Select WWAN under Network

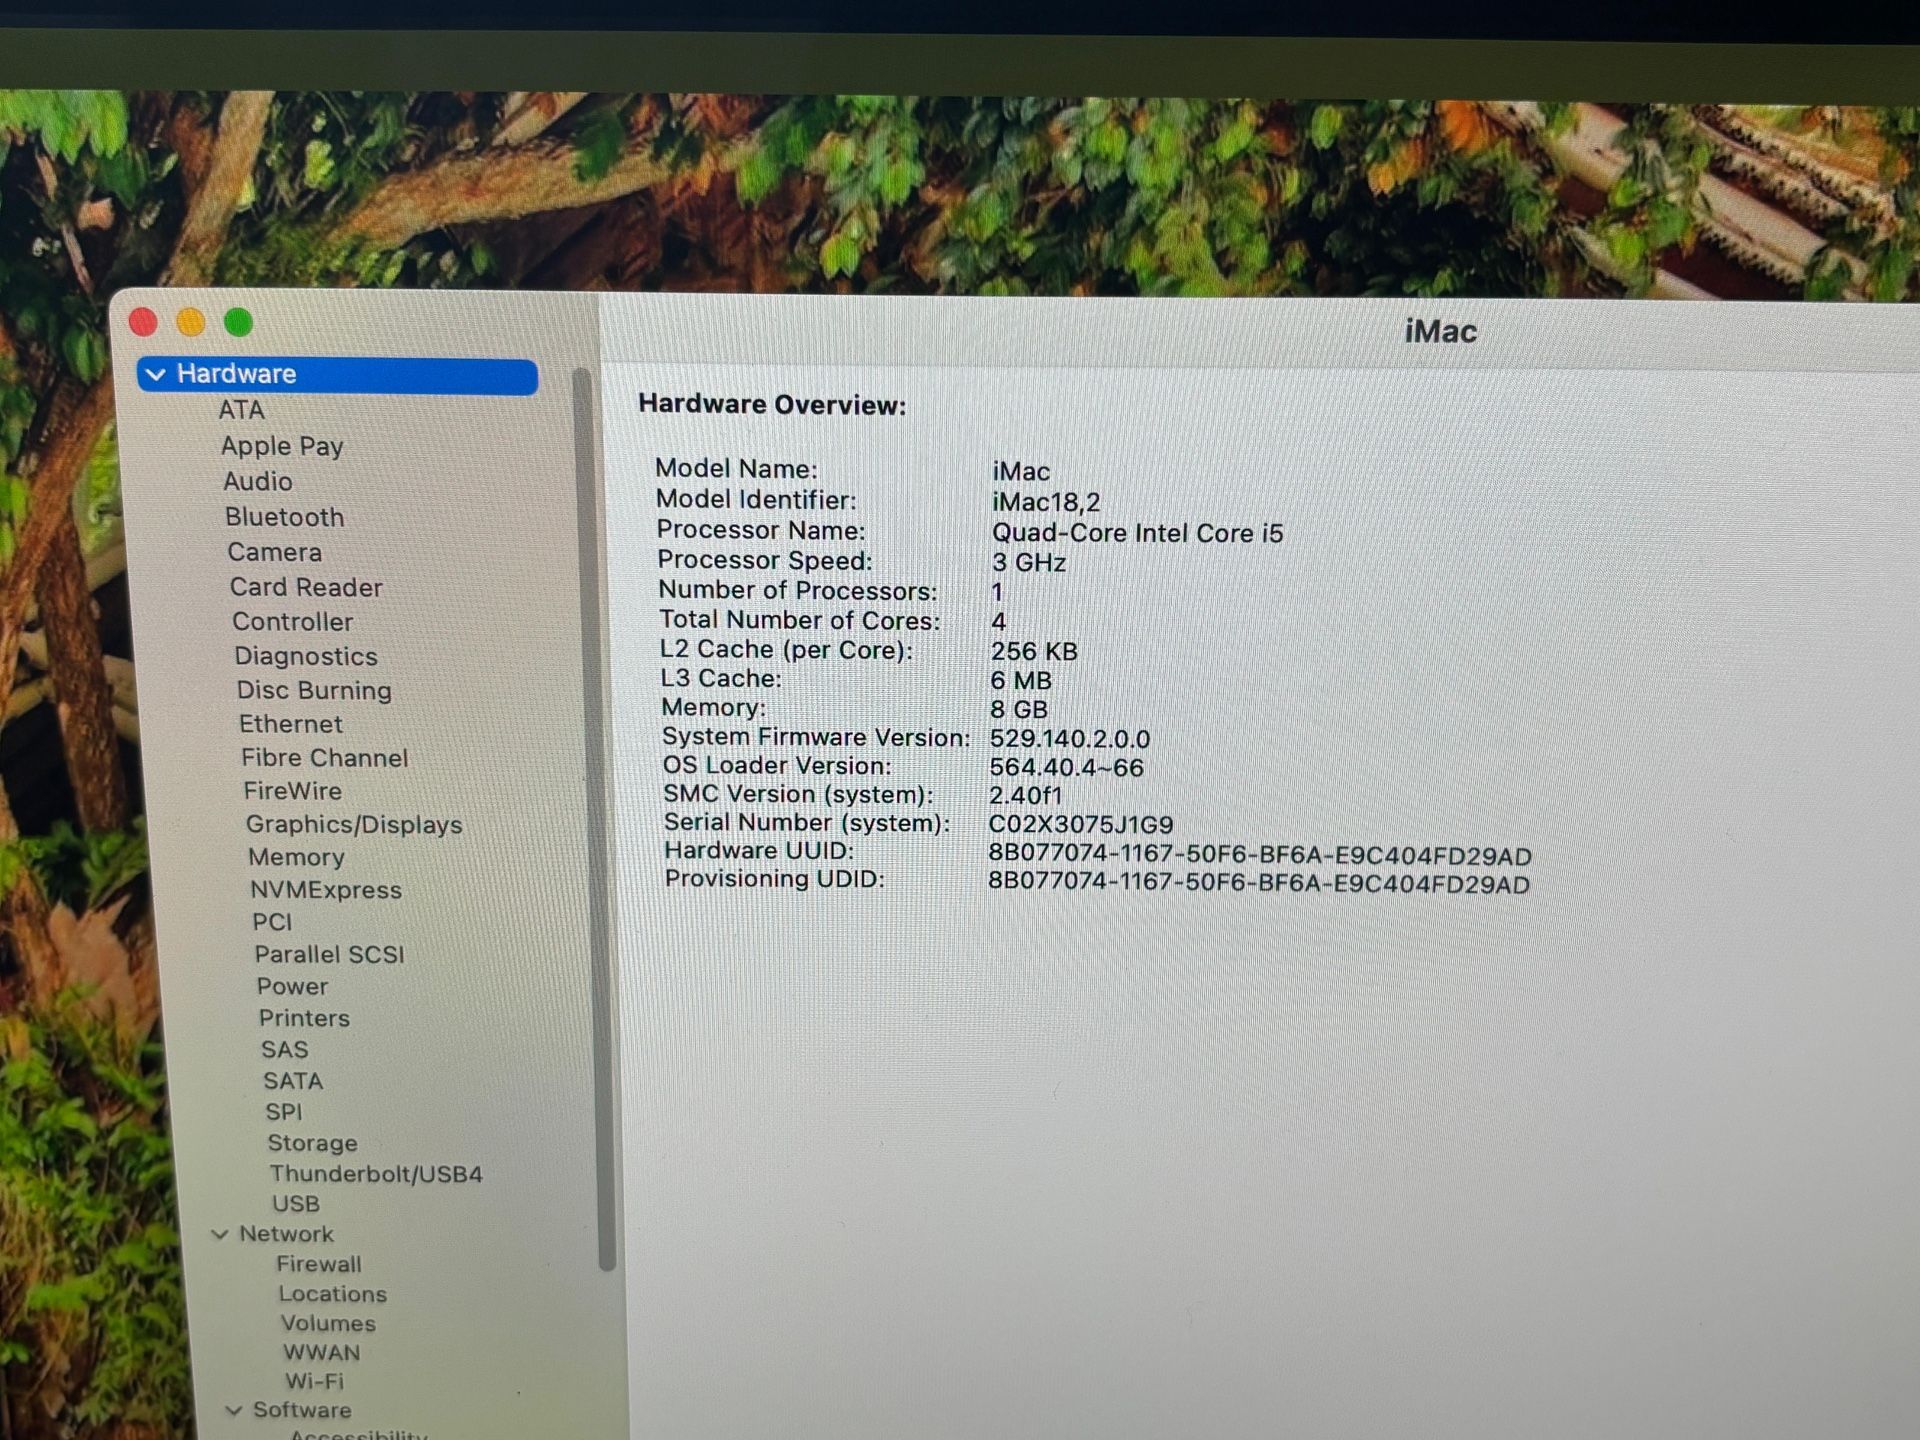click(x=322, y=1352)
